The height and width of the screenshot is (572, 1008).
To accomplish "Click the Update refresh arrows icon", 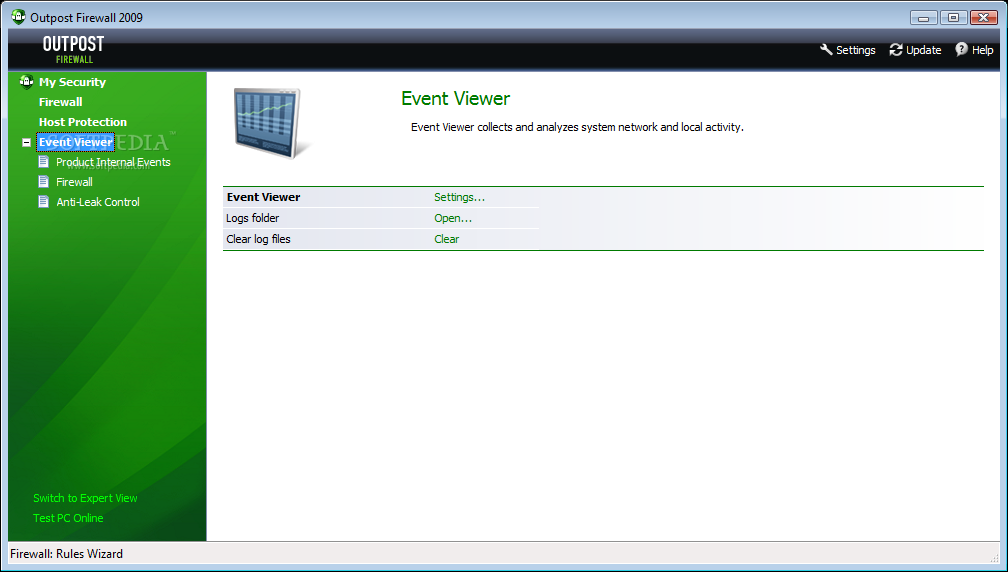I will click(896, 49).
